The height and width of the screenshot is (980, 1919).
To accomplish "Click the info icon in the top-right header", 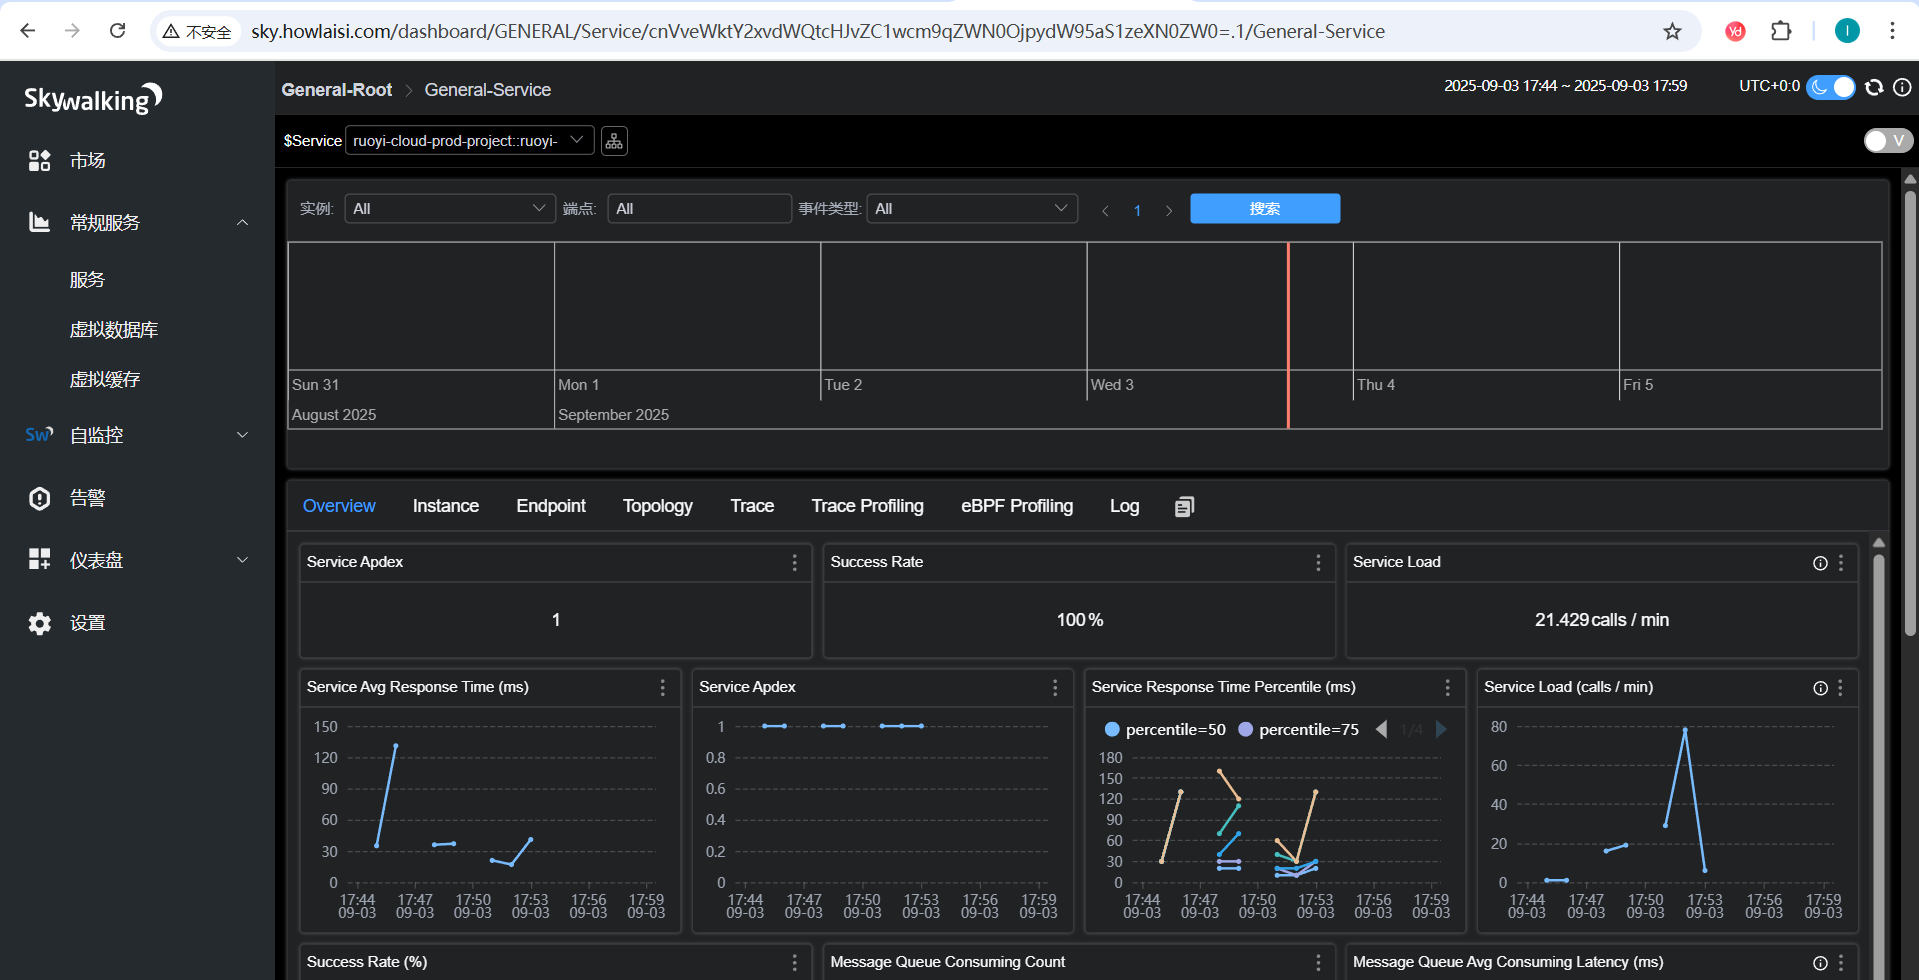I will pos(1902,87).
